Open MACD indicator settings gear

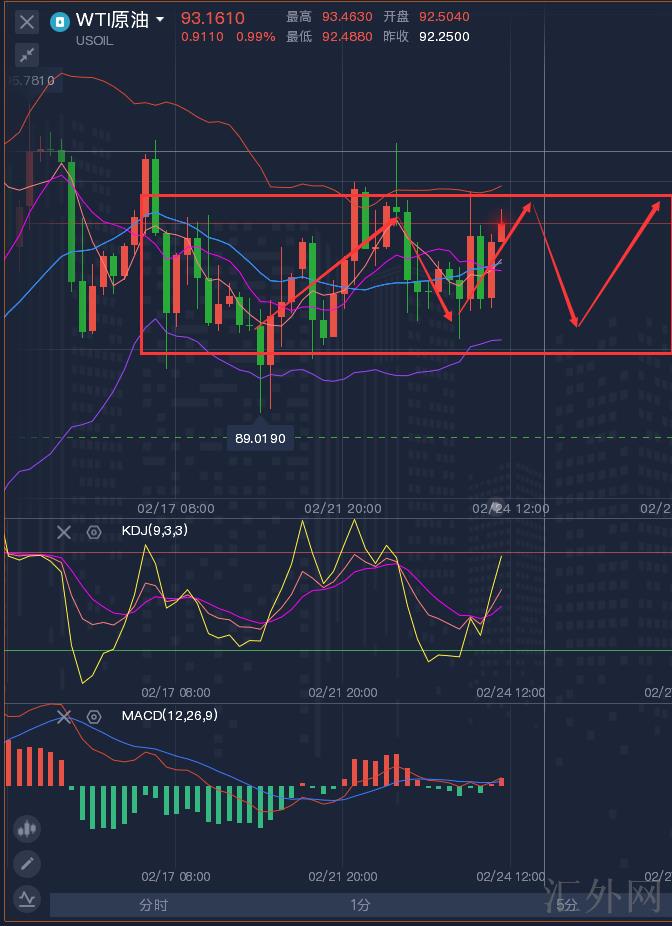tap(94, 716)
